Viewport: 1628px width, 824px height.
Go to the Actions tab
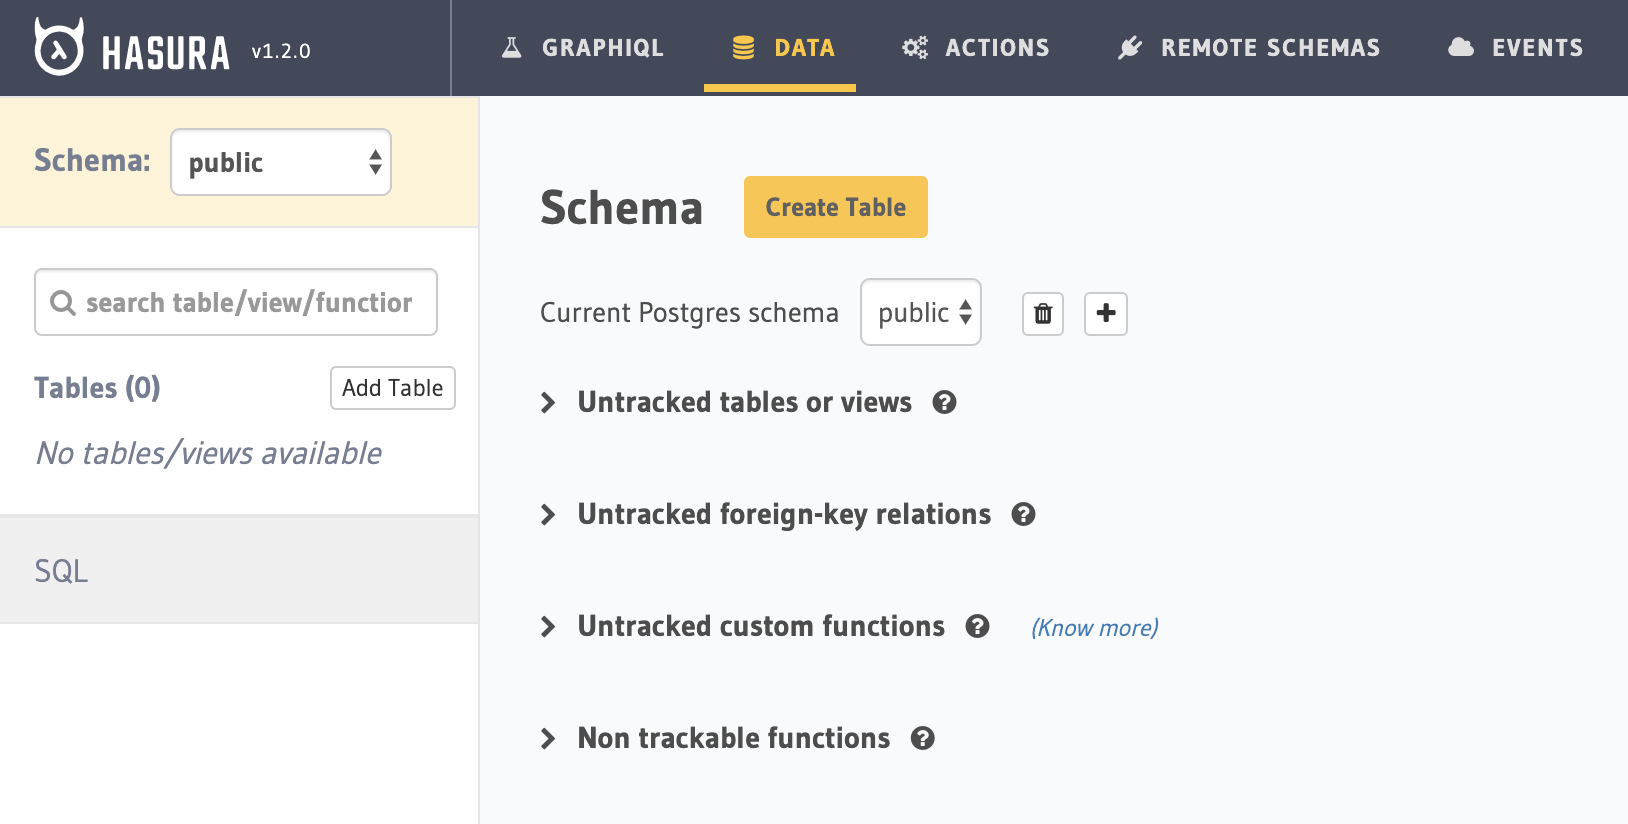click(976, 47)
